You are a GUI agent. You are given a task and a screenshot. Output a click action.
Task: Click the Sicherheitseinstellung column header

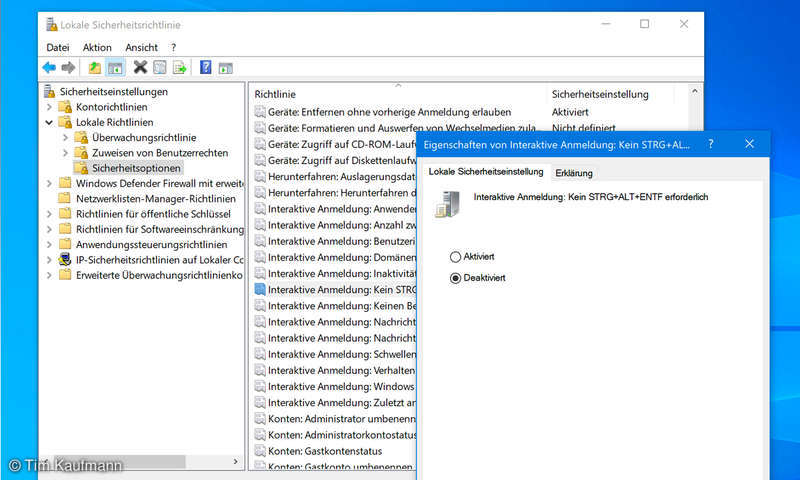pos(600,94)
